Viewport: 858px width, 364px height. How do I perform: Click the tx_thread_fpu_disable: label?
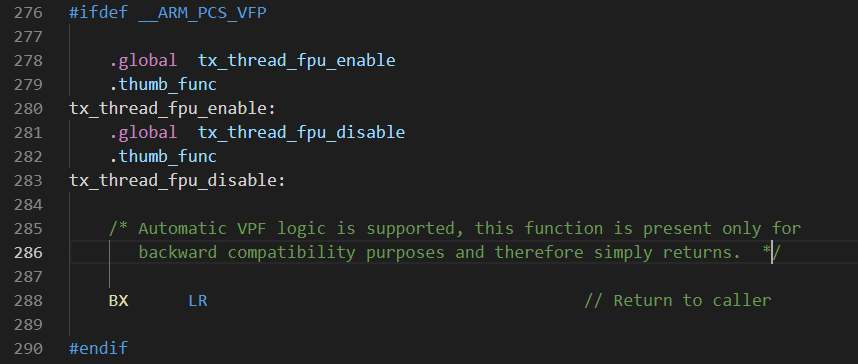point(177,181)
